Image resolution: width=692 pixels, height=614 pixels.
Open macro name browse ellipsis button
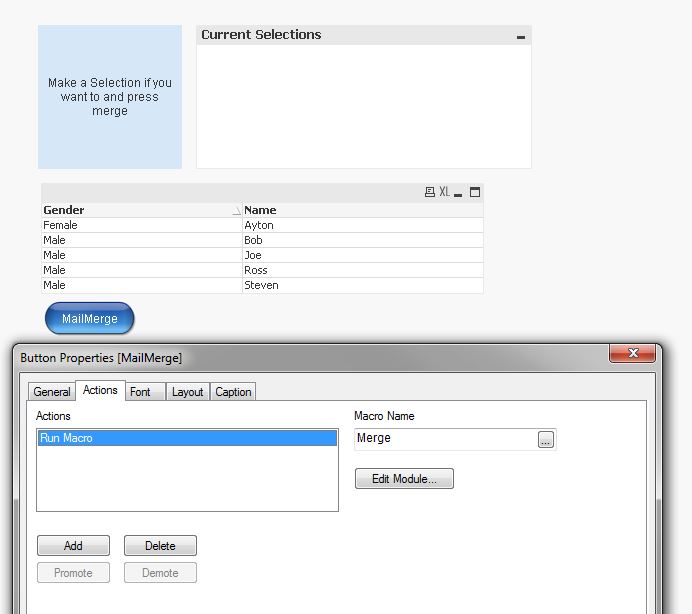545,440
